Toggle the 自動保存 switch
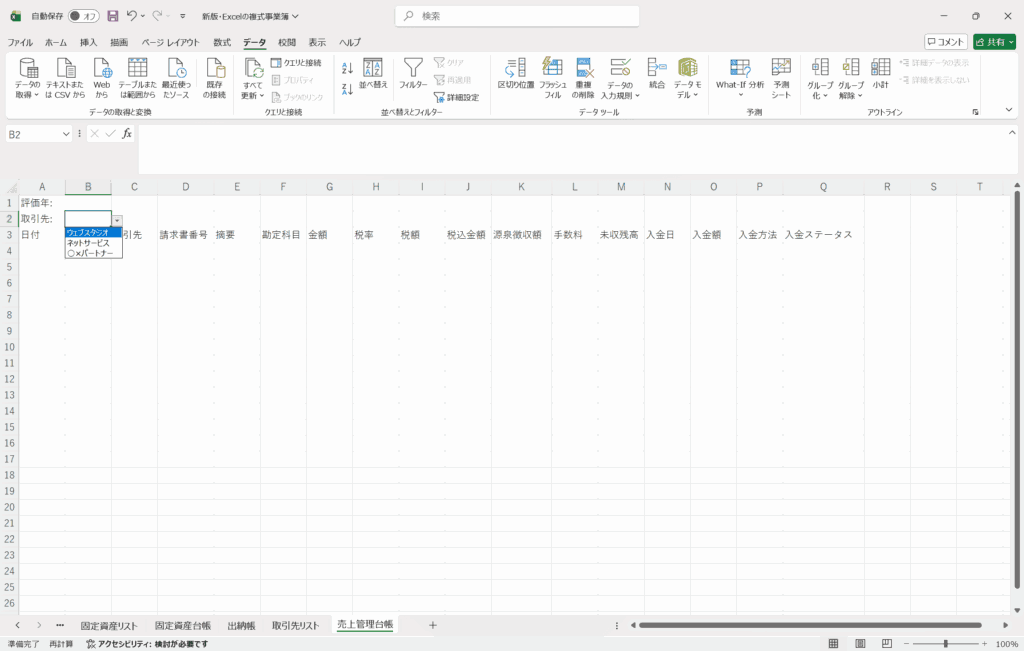The image size is (1024, 651). [x=84, y=16]
